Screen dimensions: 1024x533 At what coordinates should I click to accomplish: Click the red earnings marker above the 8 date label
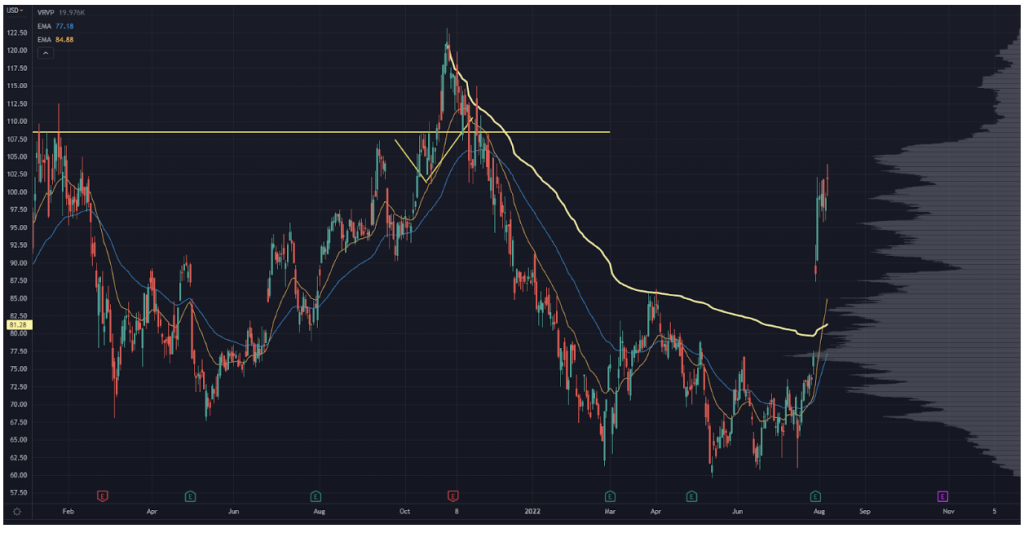click(x=453, y=496)
